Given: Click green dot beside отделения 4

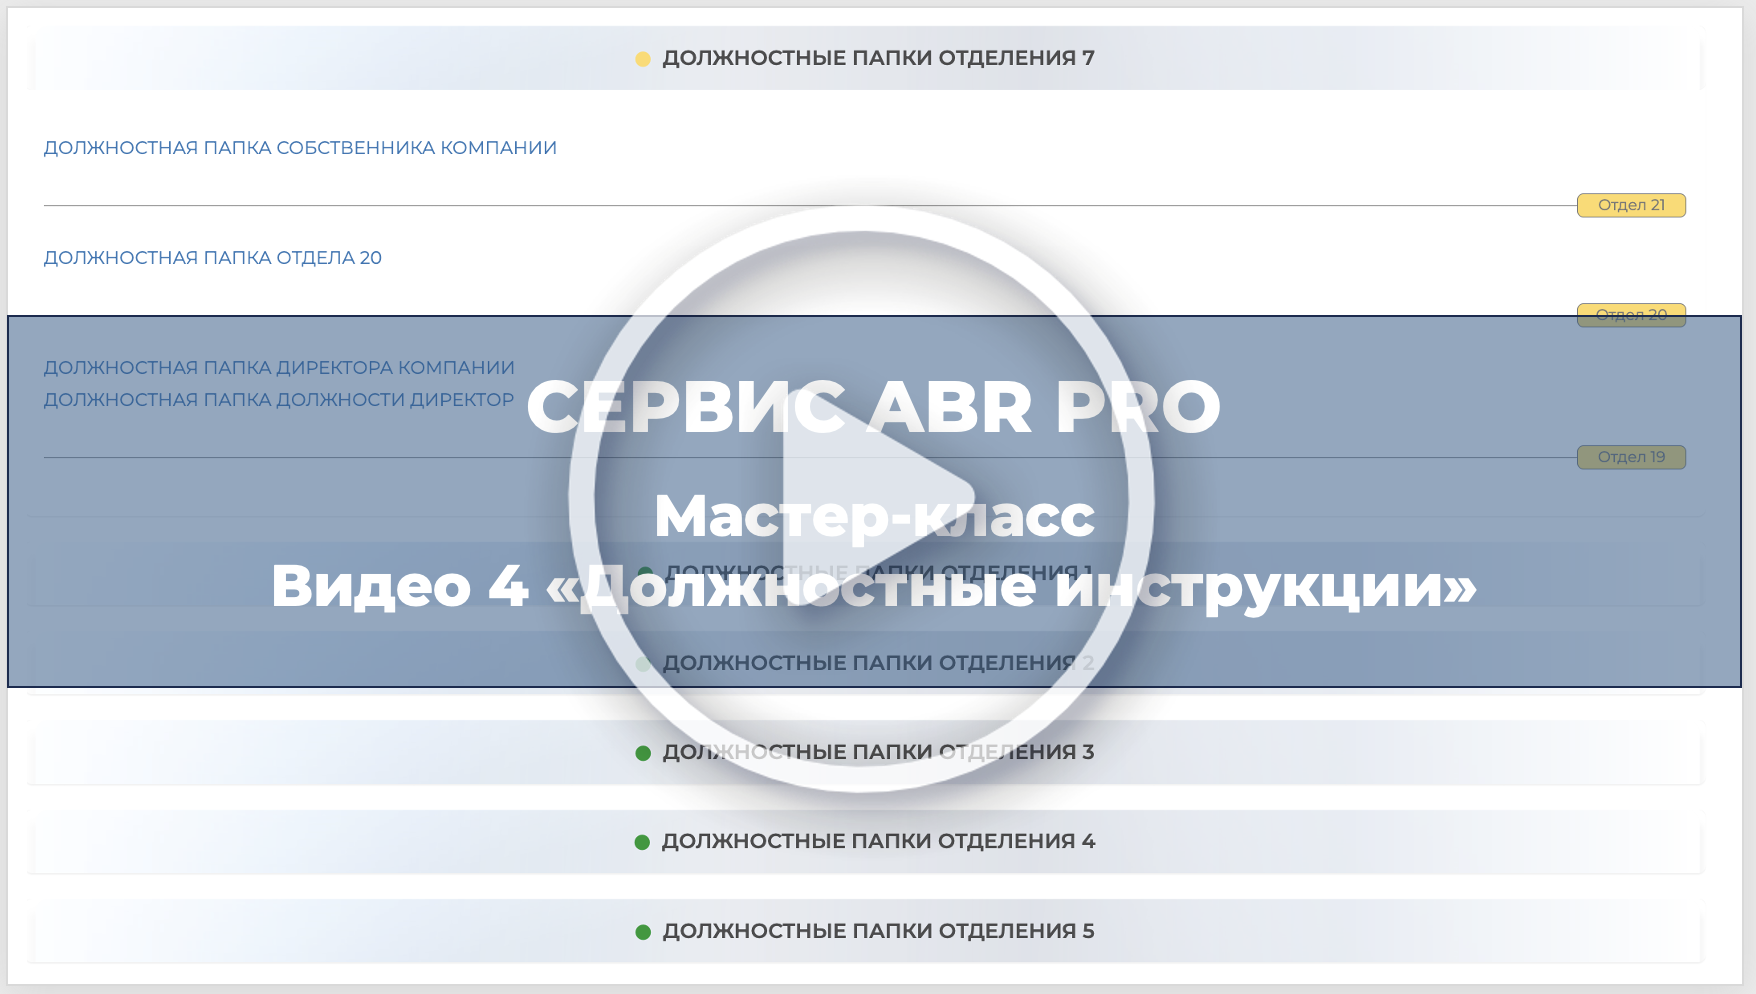Looking at the screenshot, I should click(643, 843).
